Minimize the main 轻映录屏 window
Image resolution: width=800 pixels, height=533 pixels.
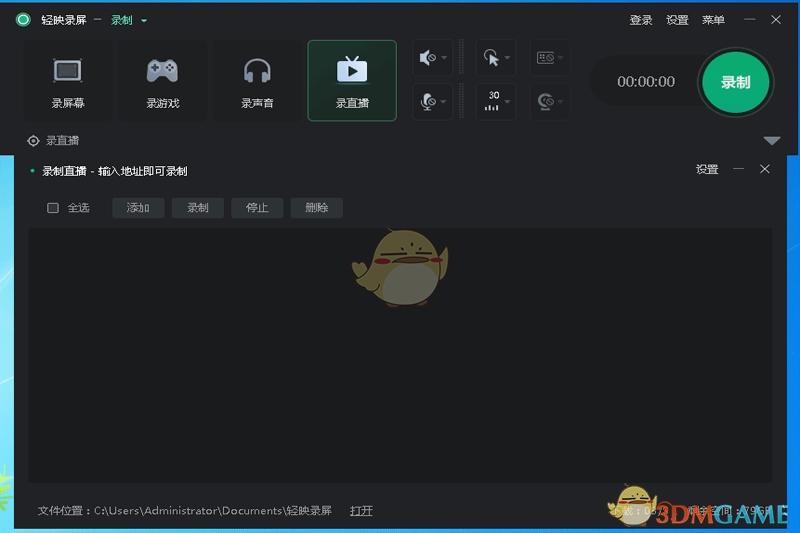(x=749, y=19)
